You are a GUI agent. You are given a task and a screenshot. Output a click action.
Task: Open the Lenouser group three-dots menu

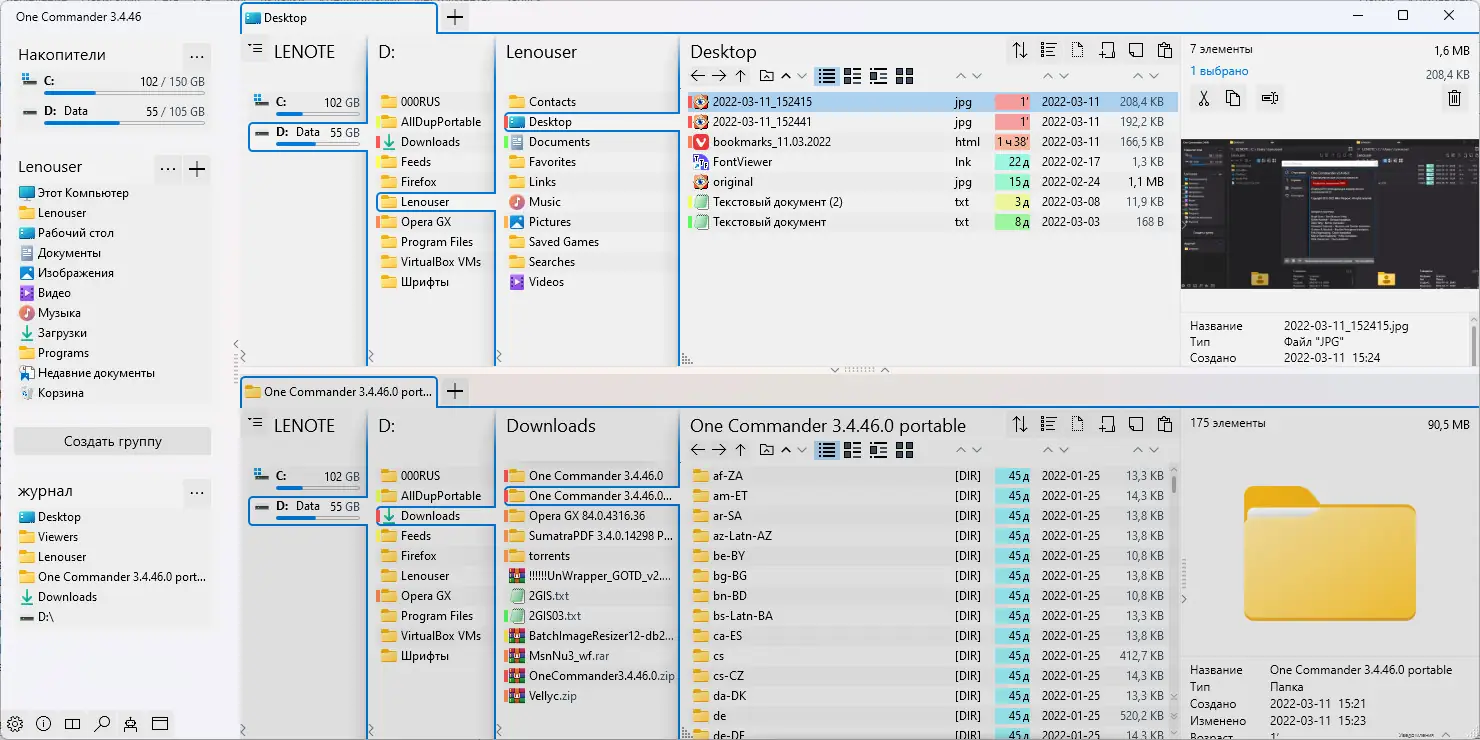pyautogui.click(x=168, y=168)
